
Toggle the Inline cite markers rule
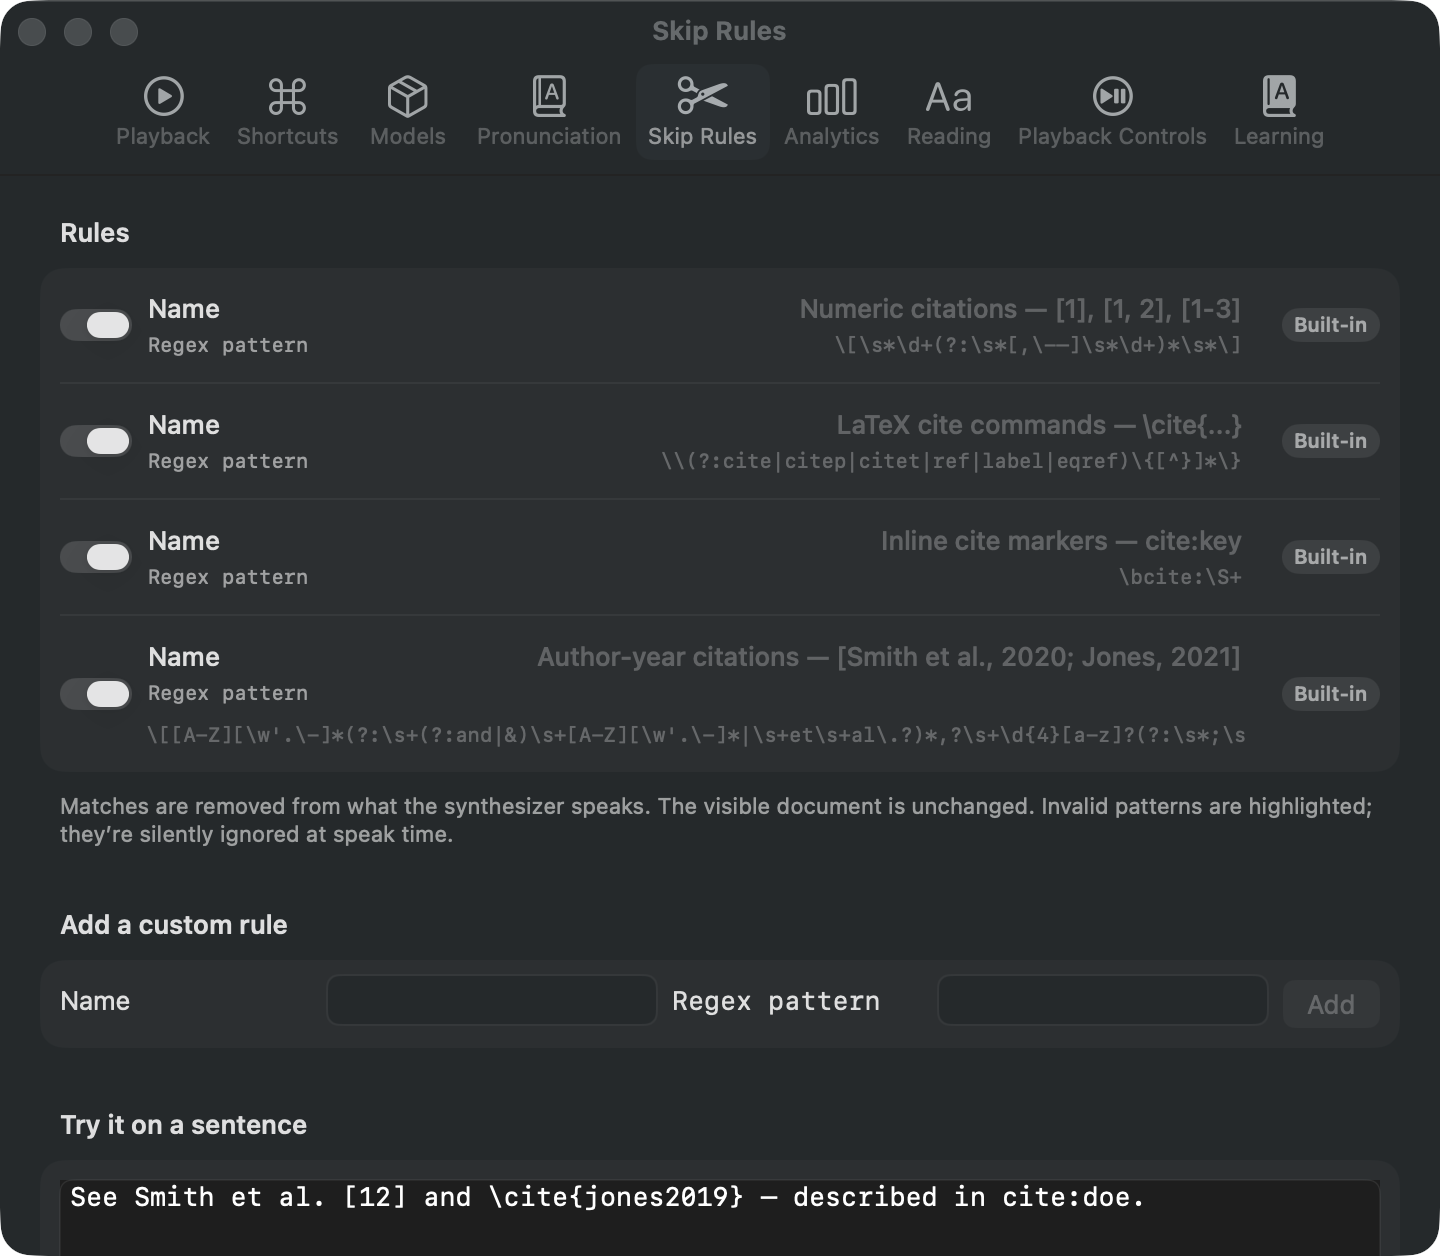96,557
